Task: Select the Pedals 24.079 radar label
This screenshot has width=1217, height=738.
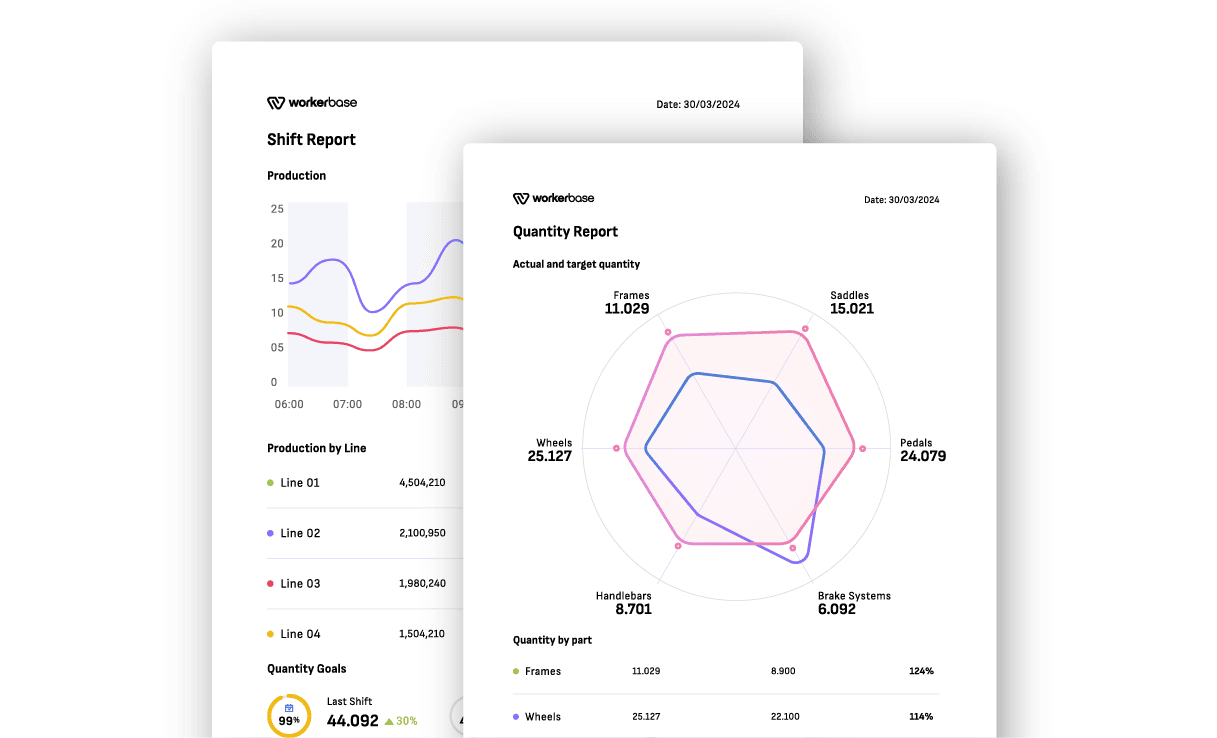Action: [x=922, y=450]
